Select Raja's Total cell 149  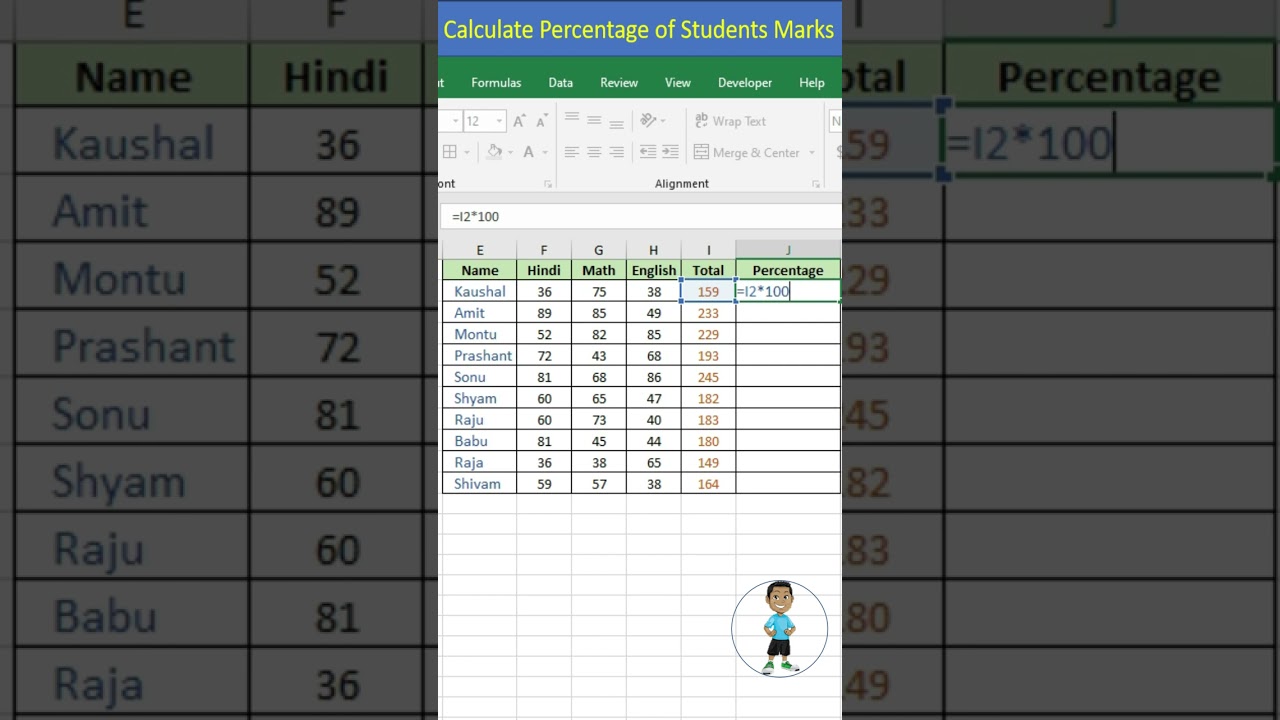pos(708,462)
